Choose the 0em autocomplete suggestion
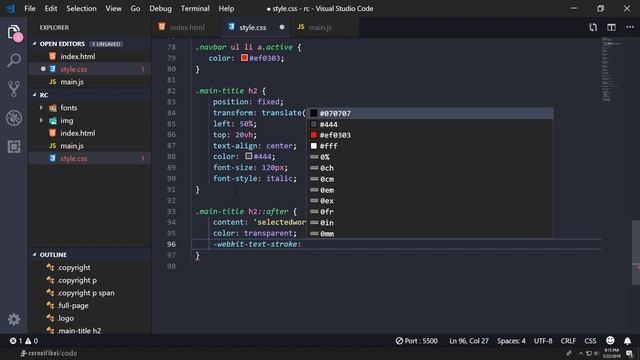640x360 pixels. coord(429,190)
